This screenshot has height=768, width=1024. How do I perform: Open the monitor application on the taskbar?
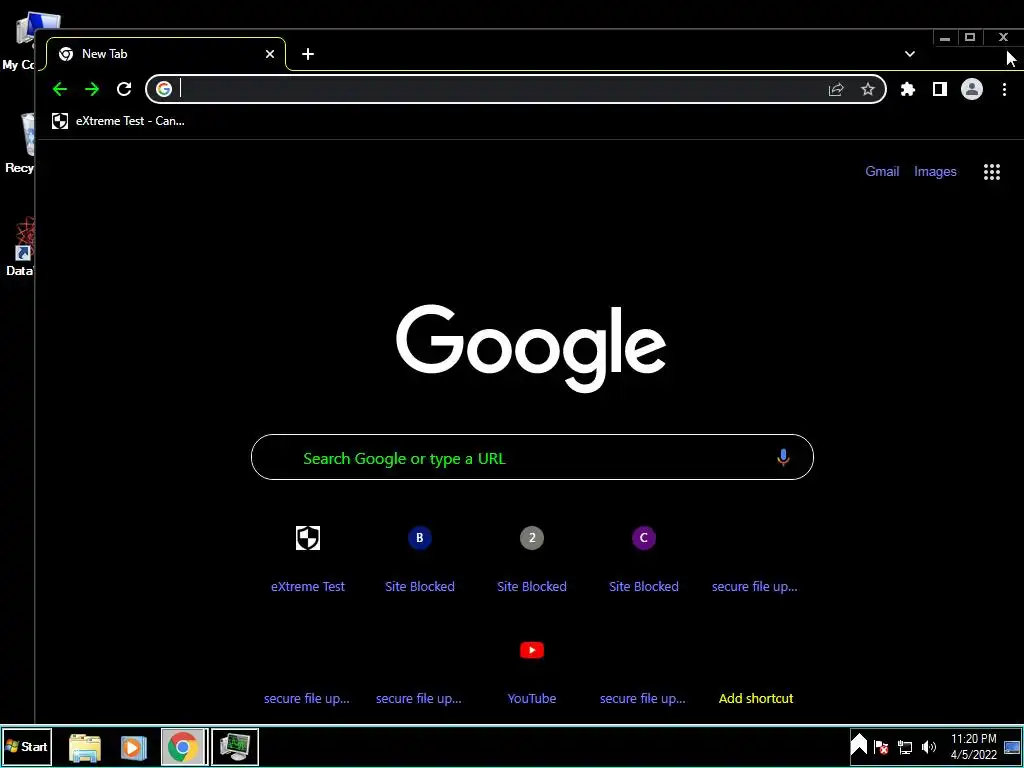[x=235, y=747]
